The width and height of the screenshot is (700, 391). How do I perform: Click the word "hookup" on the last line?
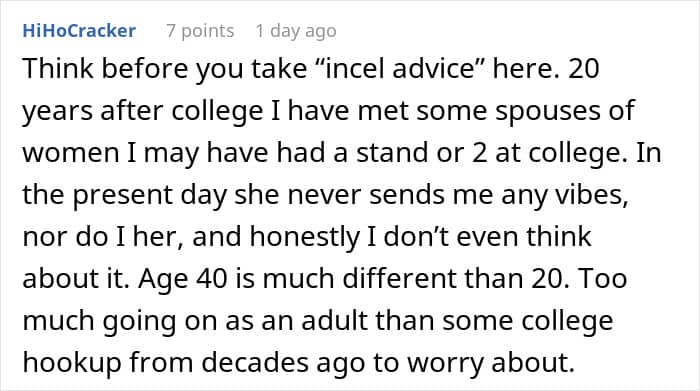pos(71,363)
